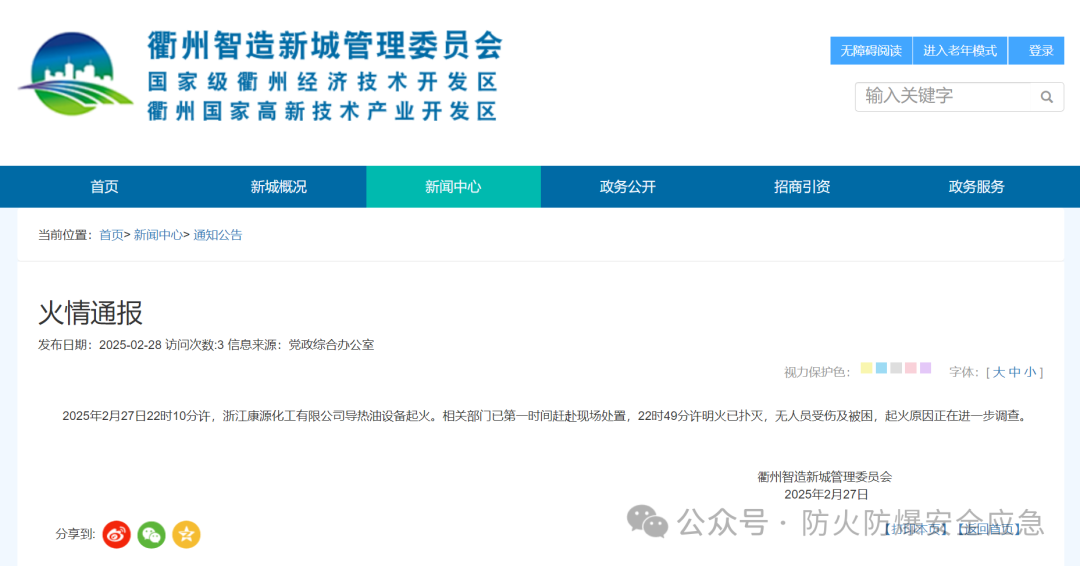This screenshot has height=566, width=1080.
Task: Click 进入老年模式 button
Action: [960, 51]
